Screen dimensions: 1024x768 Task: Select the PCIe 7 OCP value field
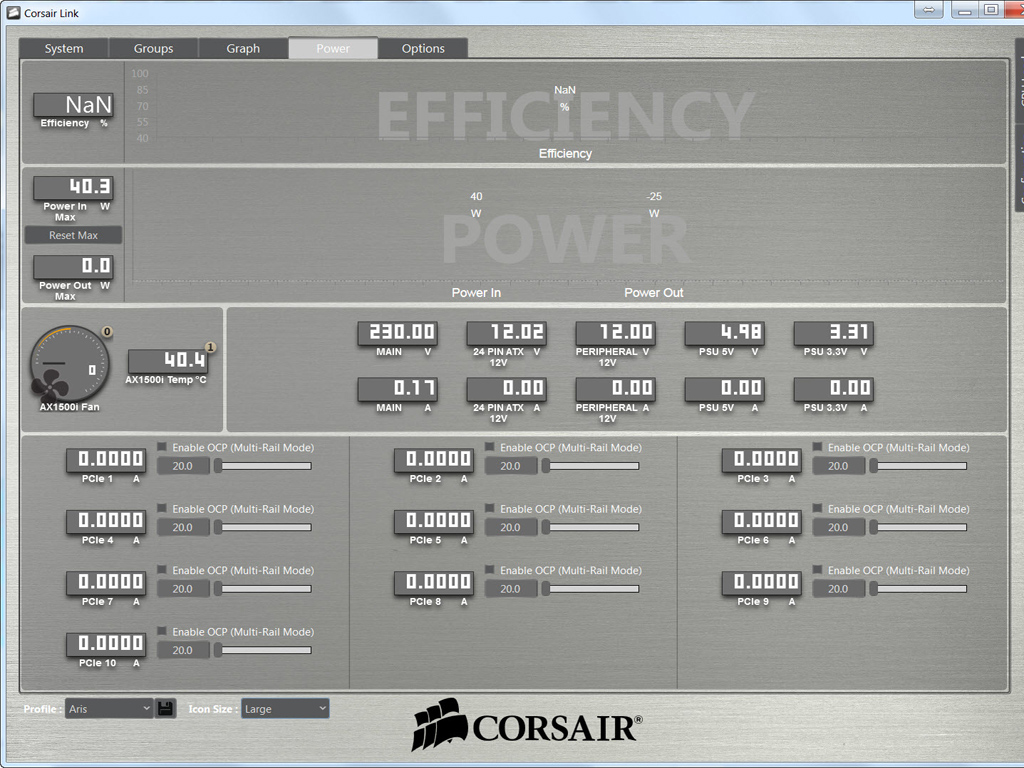[x=183, y=588]
